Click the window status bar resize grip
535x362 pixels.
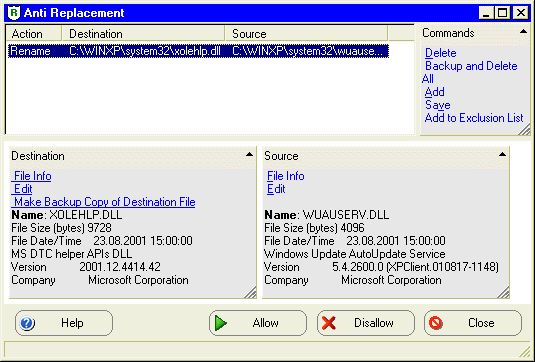click(524, 352)
